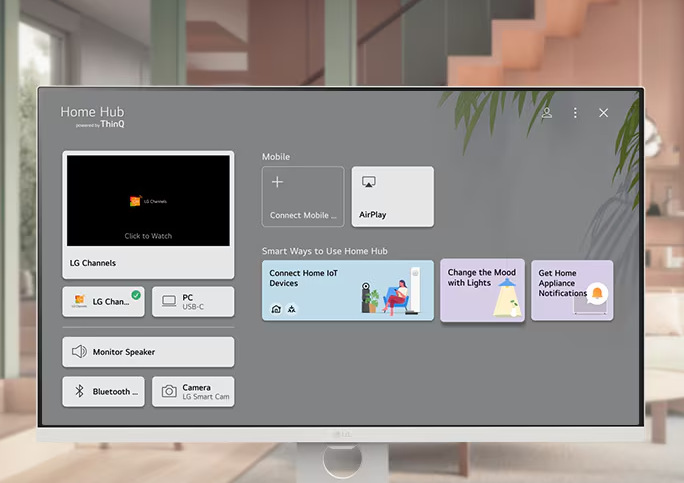The image size is (684, 483).
Task: Click the Monitor Speaker output button
Action: click(148, 352)
